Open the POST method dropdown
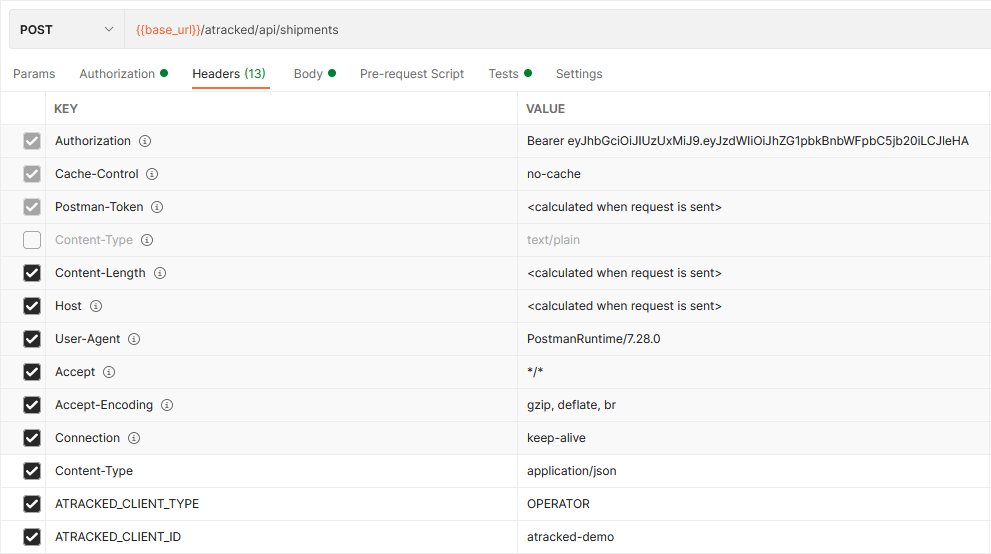The width and height of the screenshot is (991, 554). (67, 30)
